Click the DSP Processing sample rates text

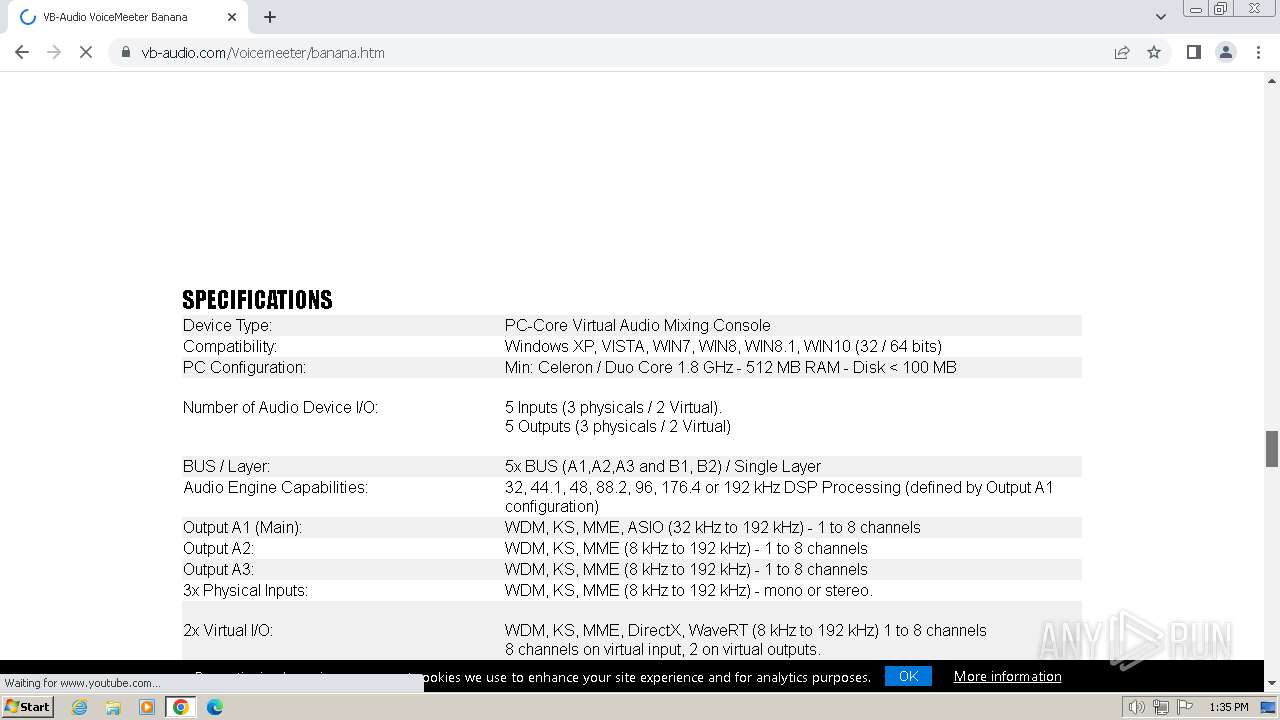click(779, 497)
